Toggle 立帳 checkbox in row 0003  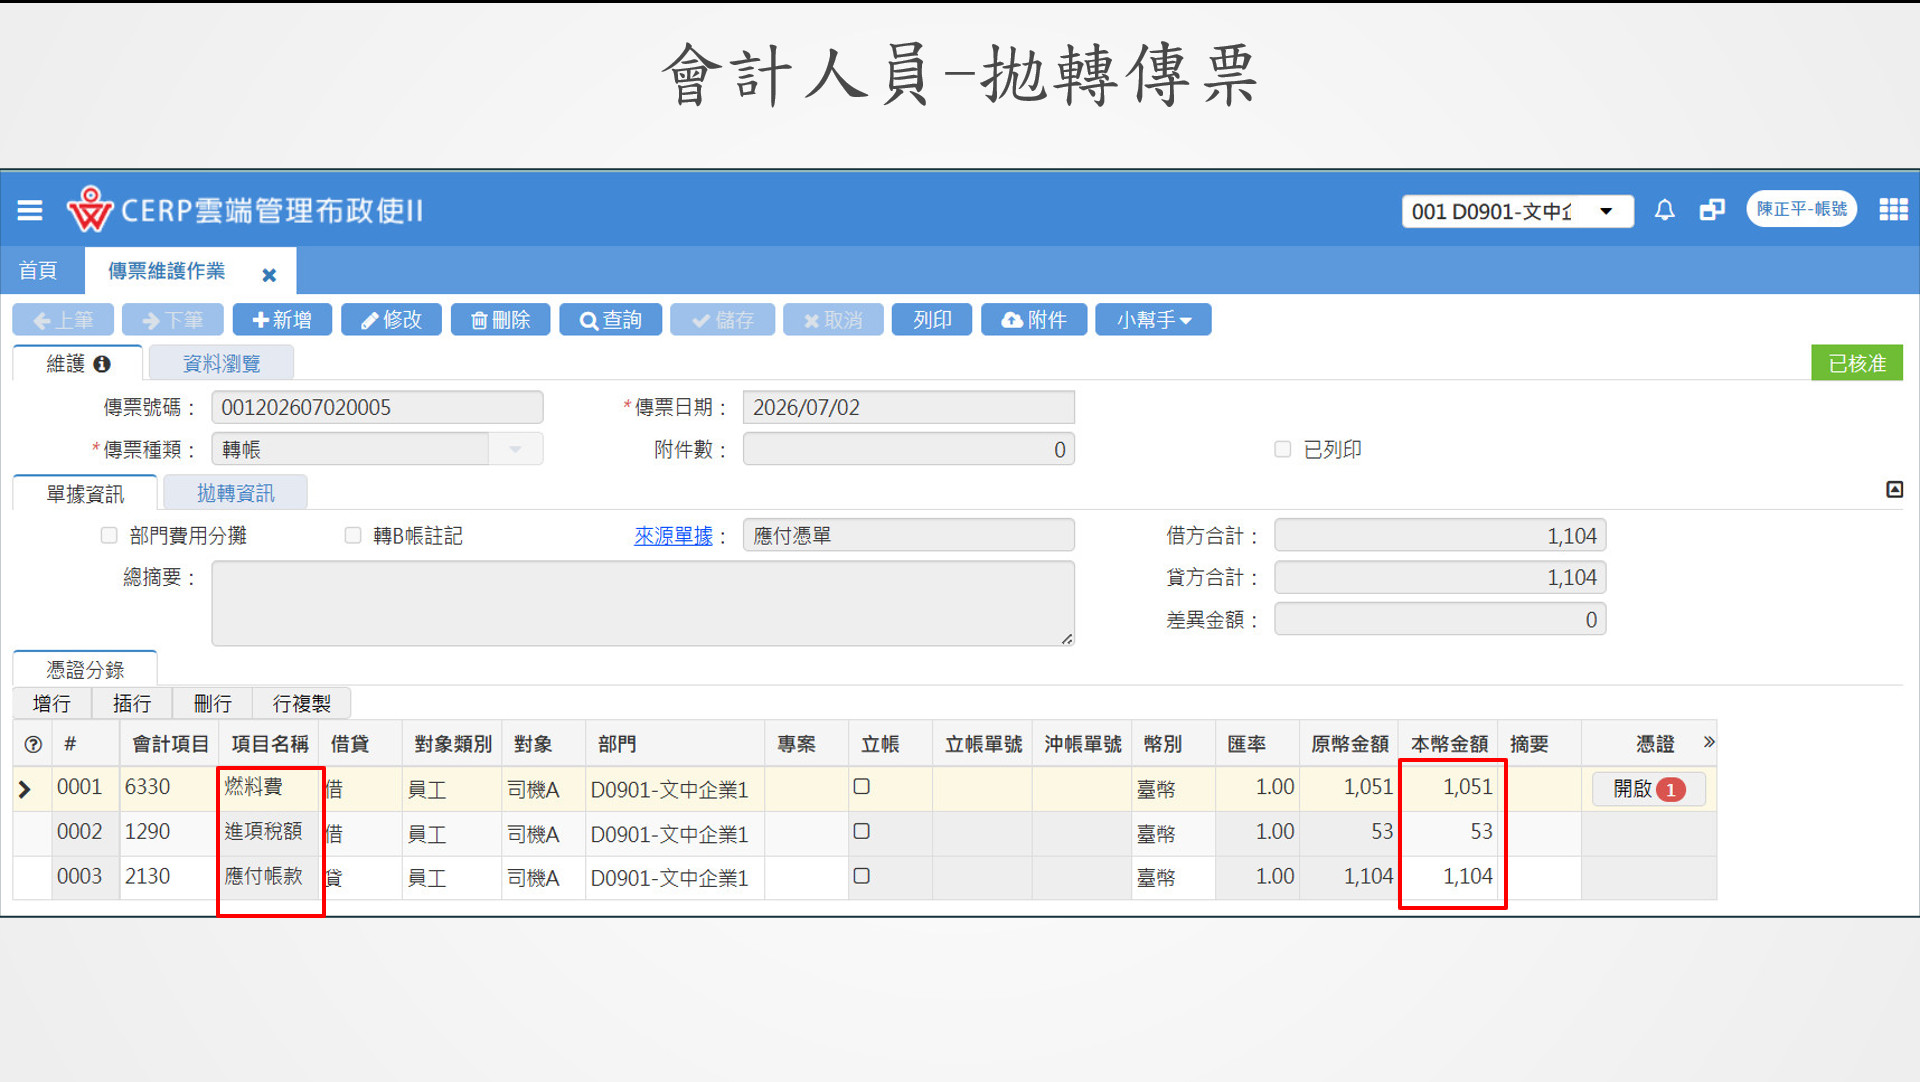pos(861,876)
